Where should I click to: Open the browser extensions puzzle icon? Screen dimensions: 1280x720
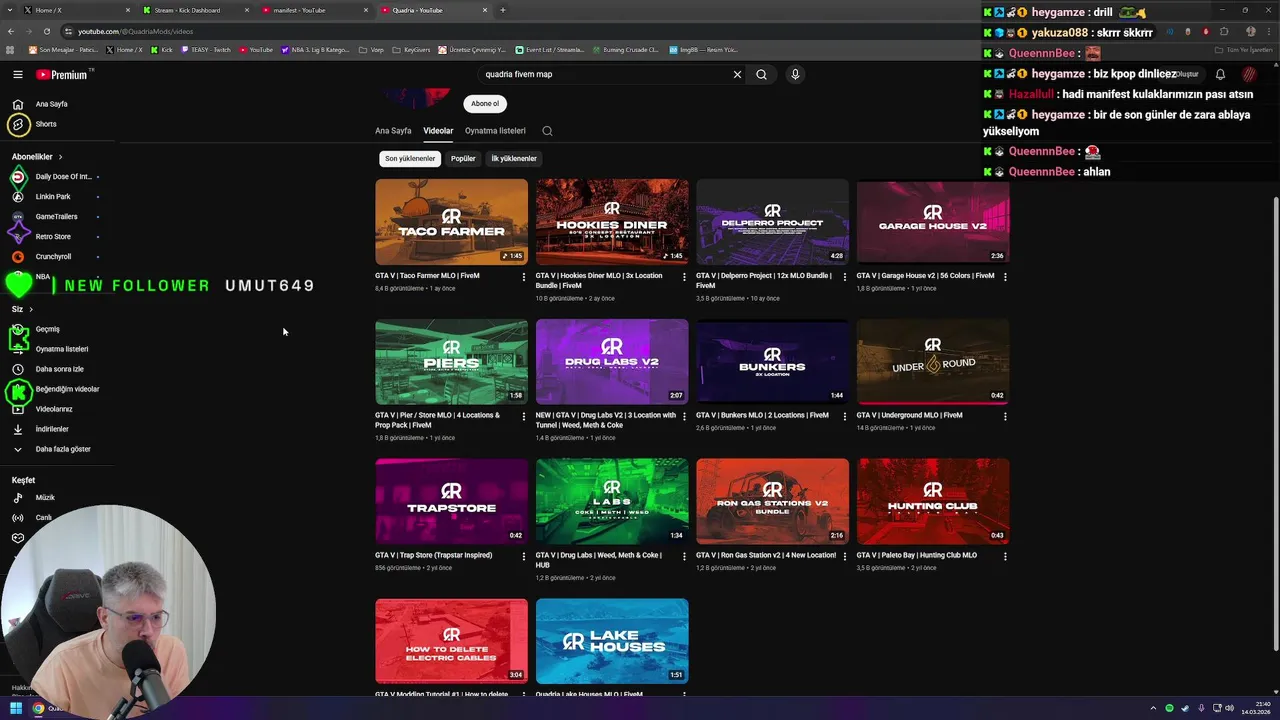click(1224, 31)
